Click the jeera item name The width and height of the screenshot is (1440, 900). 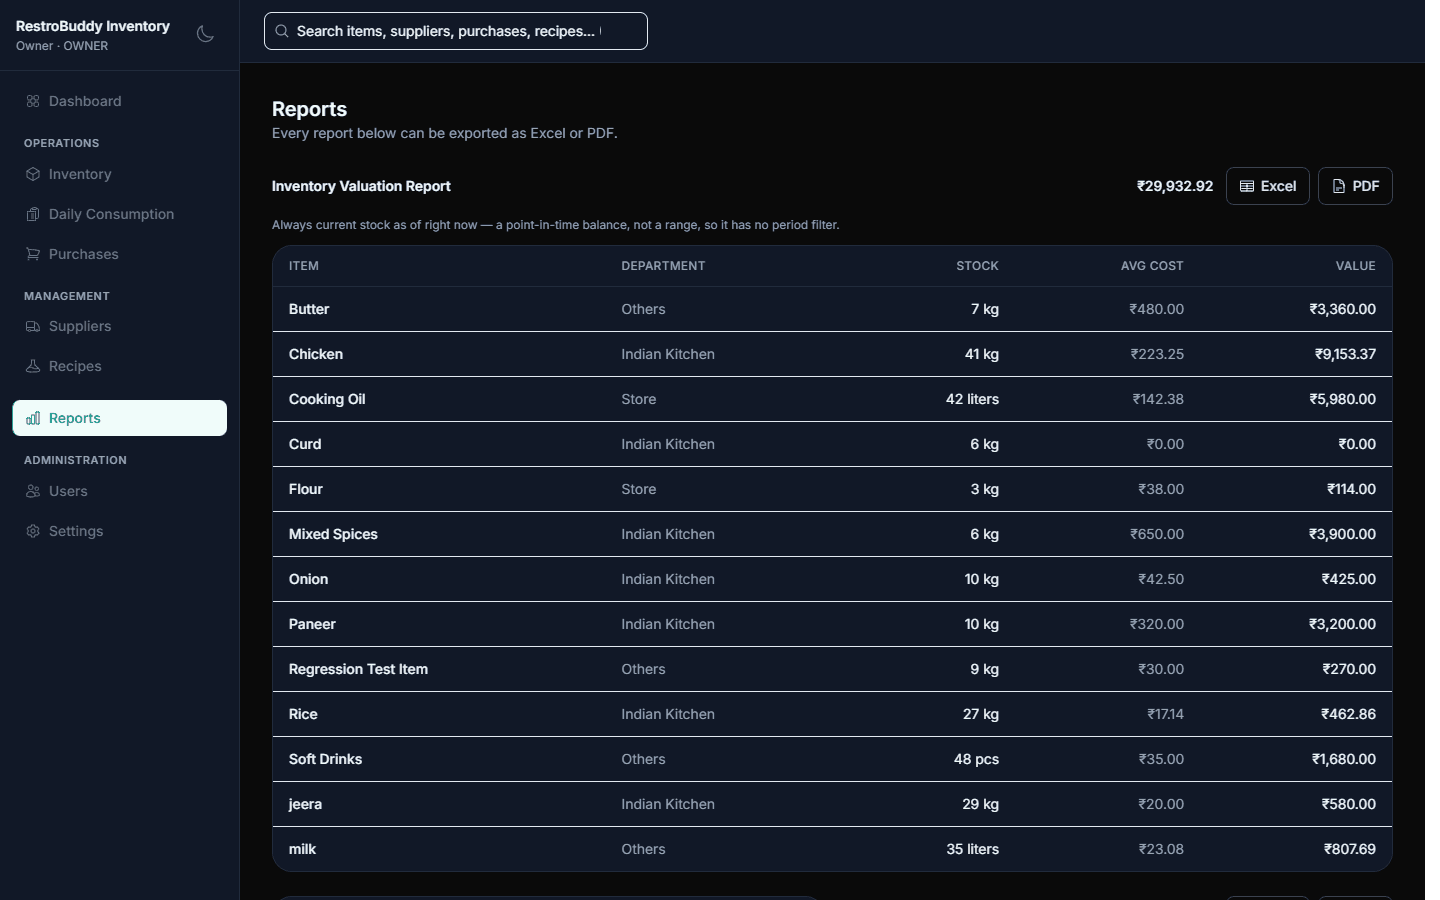(305, 804)
